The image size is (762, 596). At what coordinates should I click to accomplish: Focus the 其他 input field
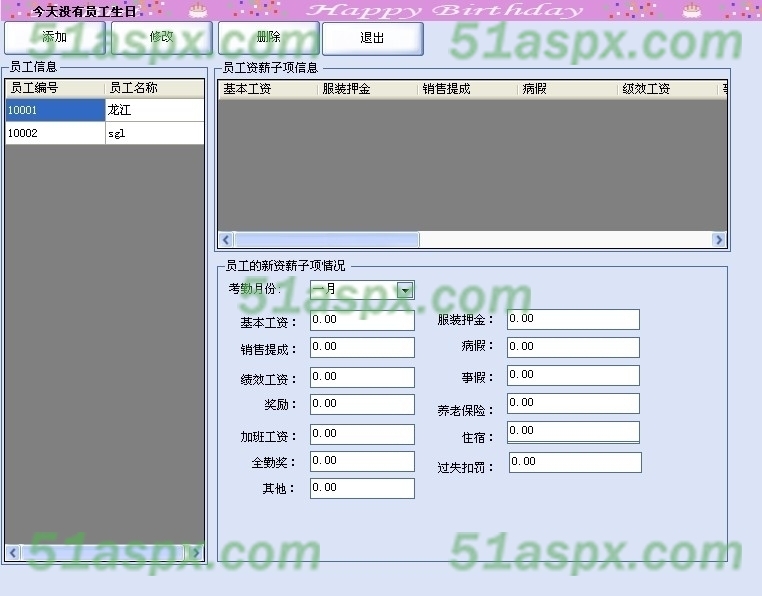point(363,489)
